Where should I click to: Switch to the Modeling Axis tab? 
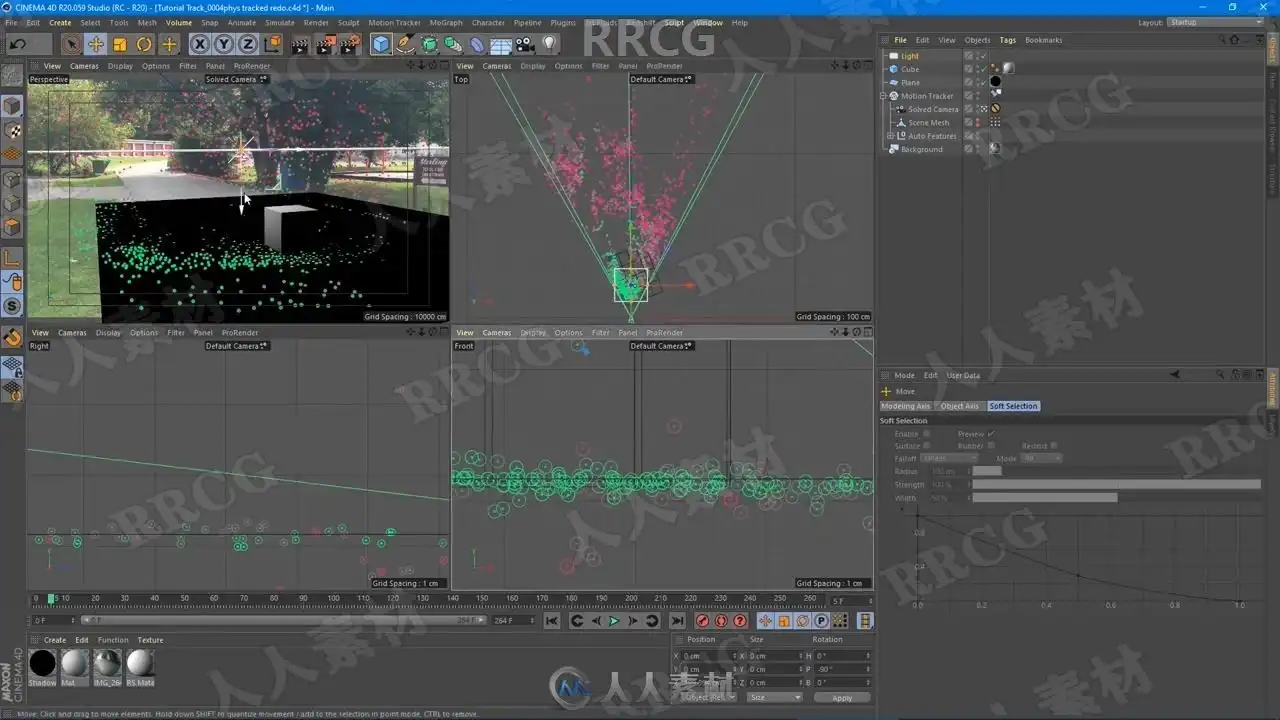[906, 406]
